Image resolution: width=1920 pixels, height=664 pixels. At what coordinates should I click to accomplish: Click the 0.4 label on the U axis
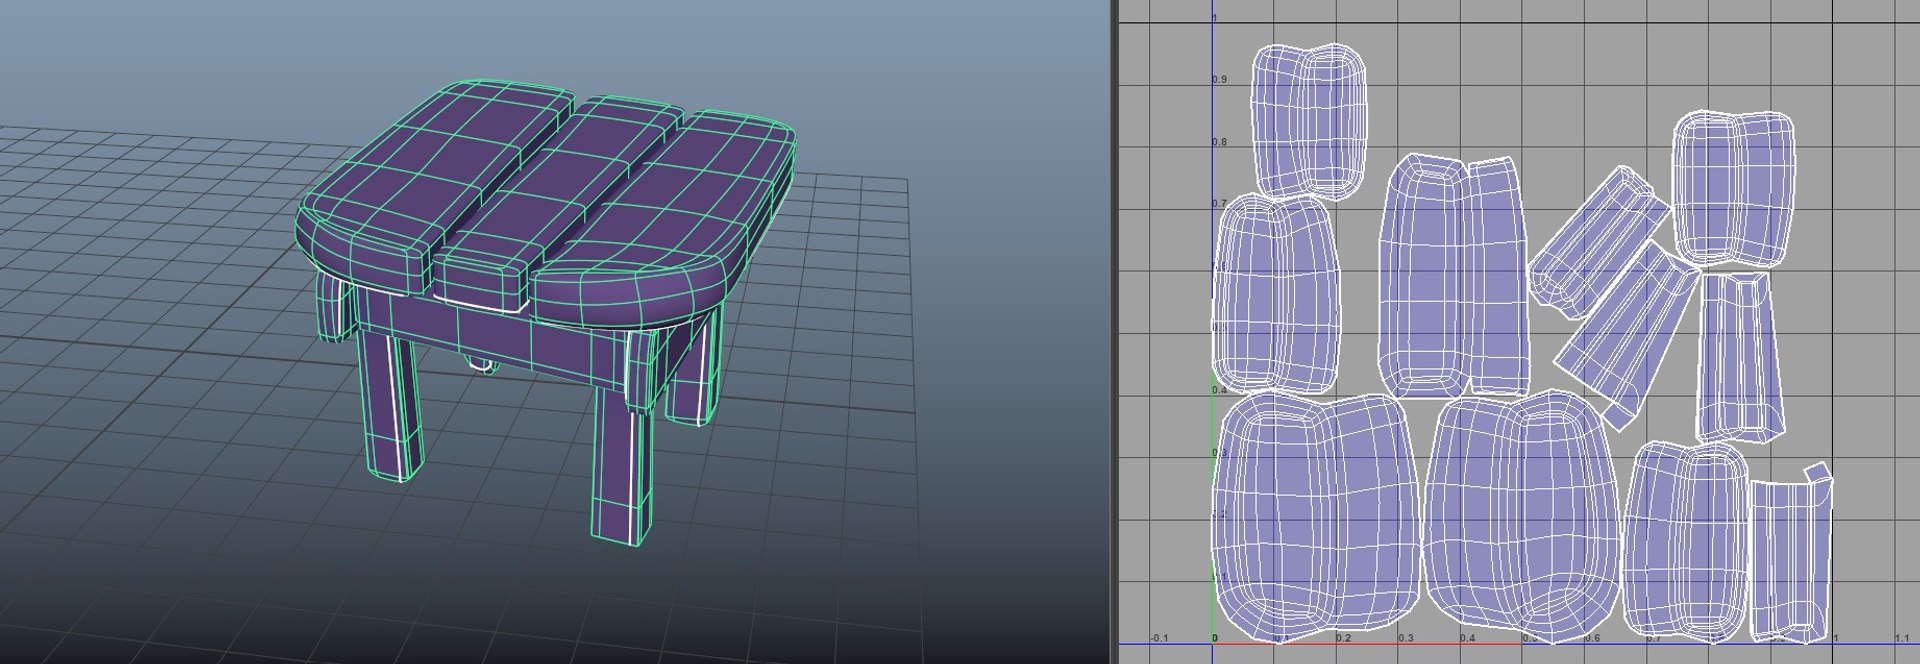pos(1468,638)
